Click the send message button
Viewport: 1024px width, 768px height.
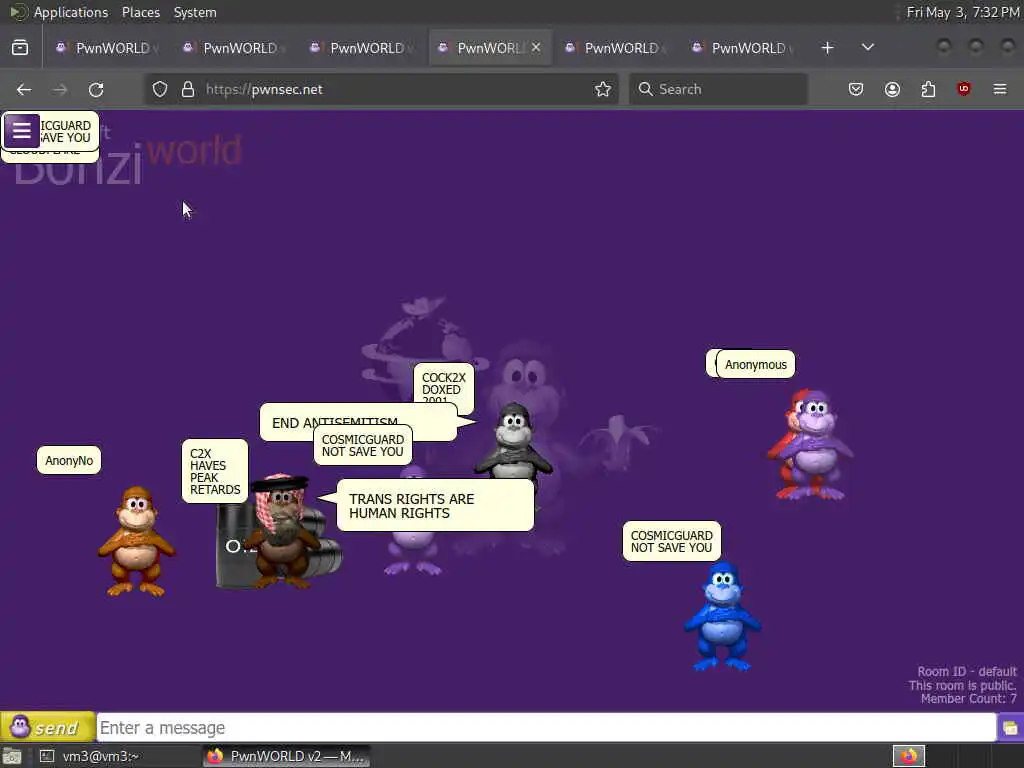pyautogui.click(x=48, y=727)
